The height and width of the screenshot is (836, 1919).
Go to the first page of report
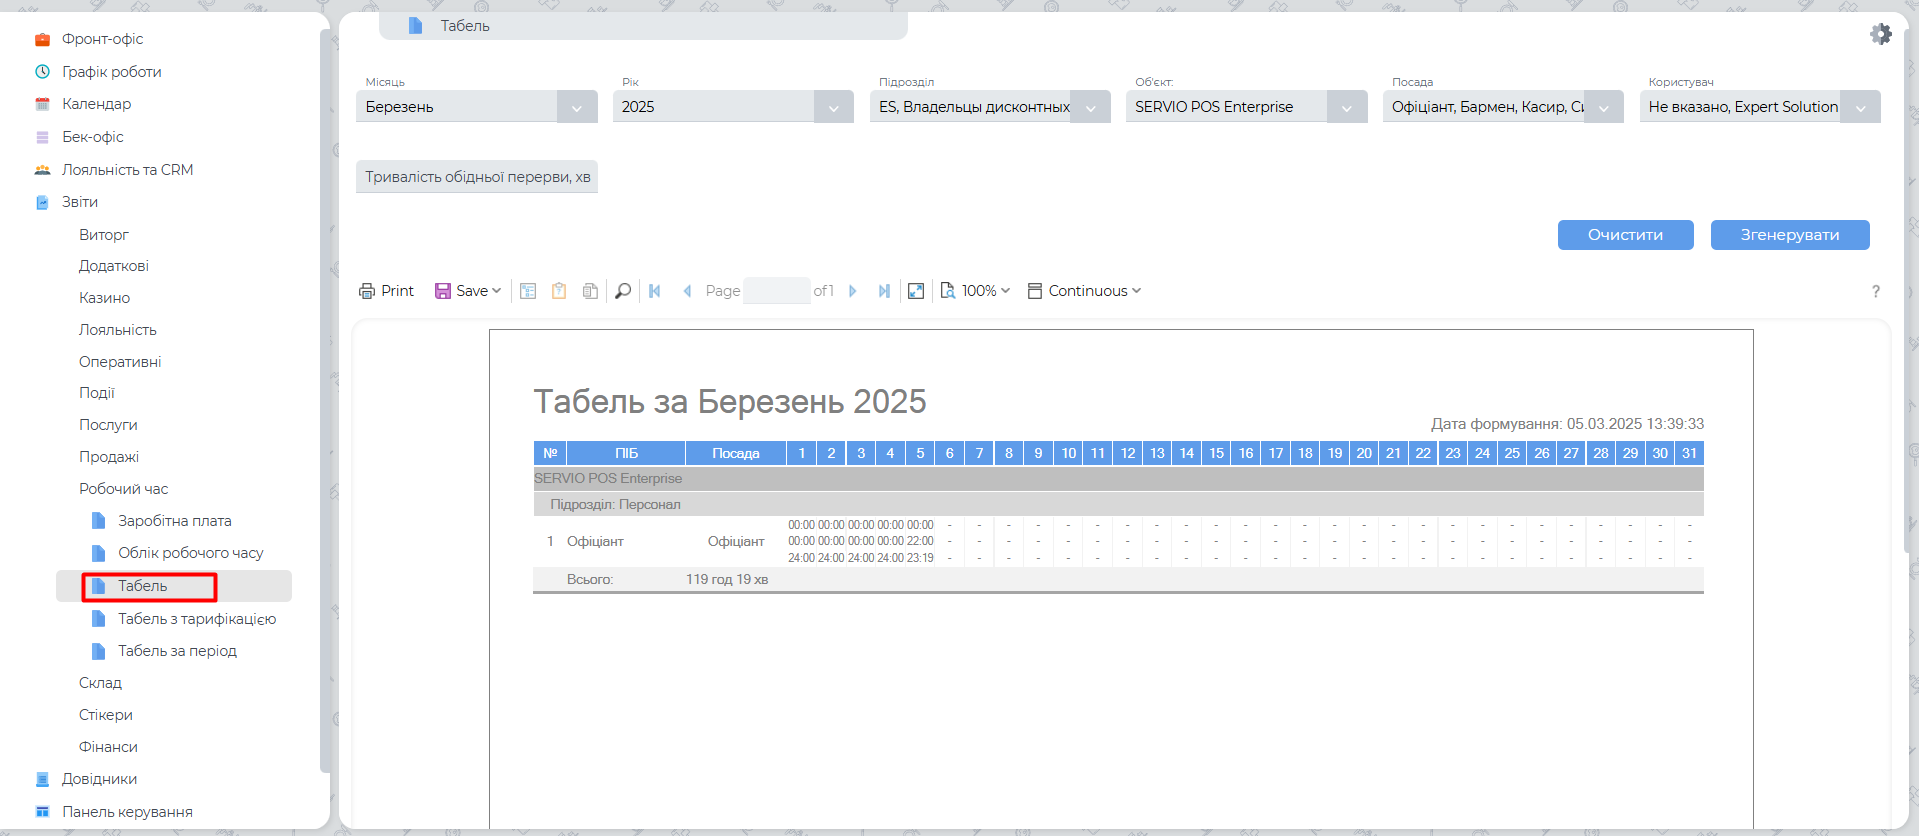(655, 291)
